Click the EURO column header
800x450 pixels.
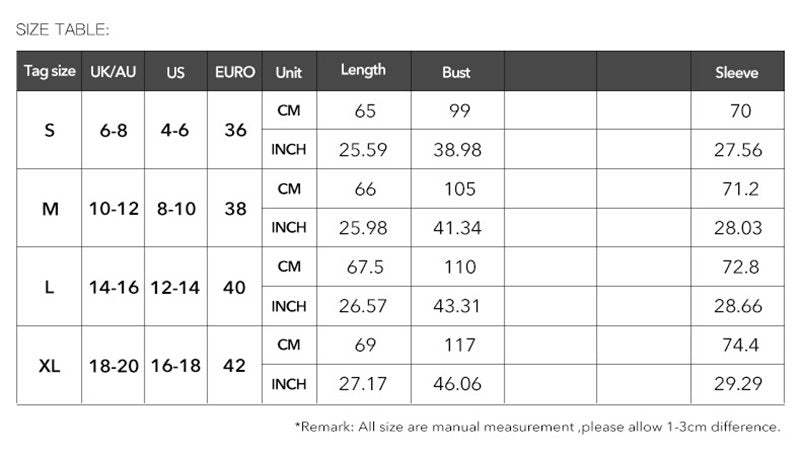pyautogui.click(x=235, y=72)
